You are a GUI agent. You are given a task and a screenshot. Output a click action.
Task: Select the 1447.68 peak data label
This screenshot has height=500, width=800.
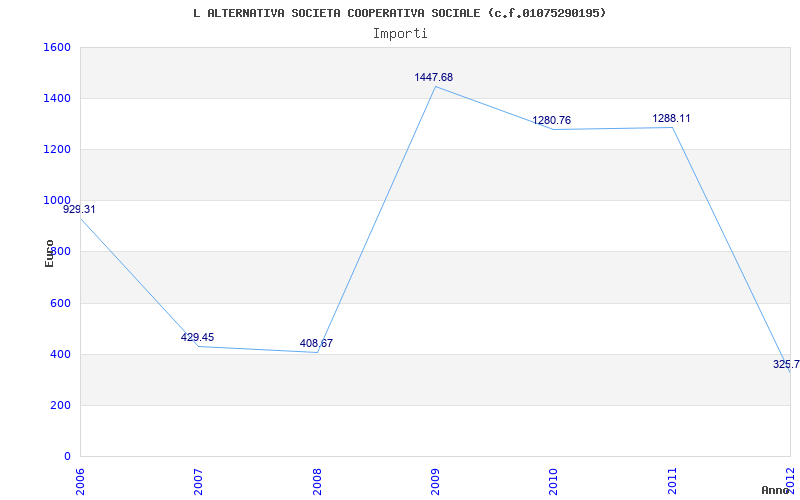(434, 78)
